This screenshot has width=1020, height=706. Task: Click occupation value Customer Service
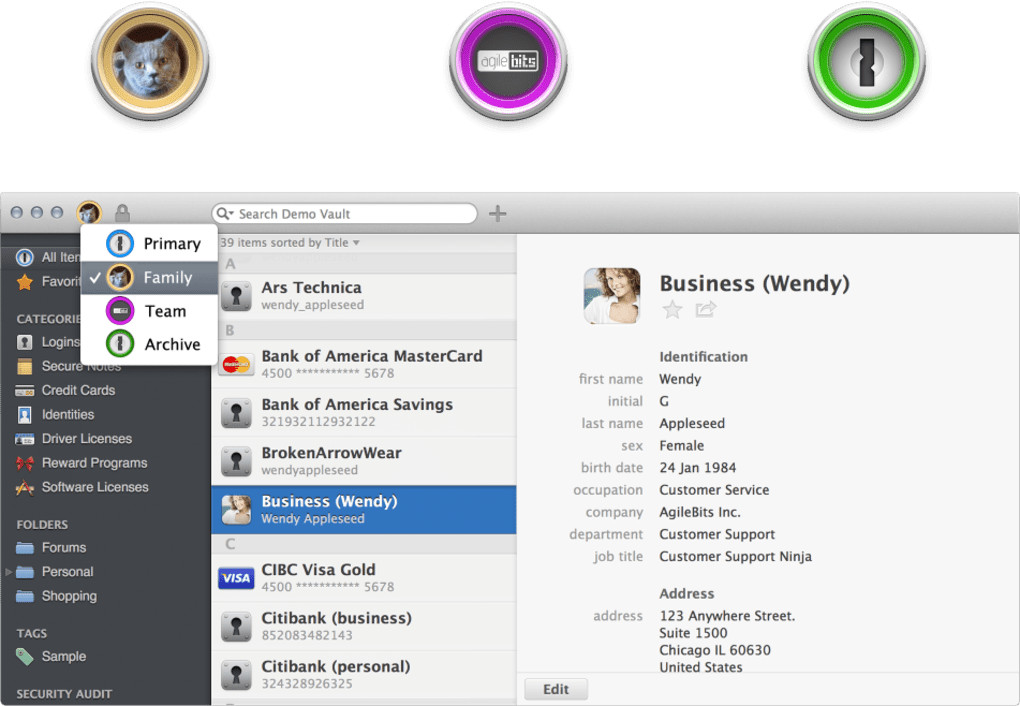714,490
